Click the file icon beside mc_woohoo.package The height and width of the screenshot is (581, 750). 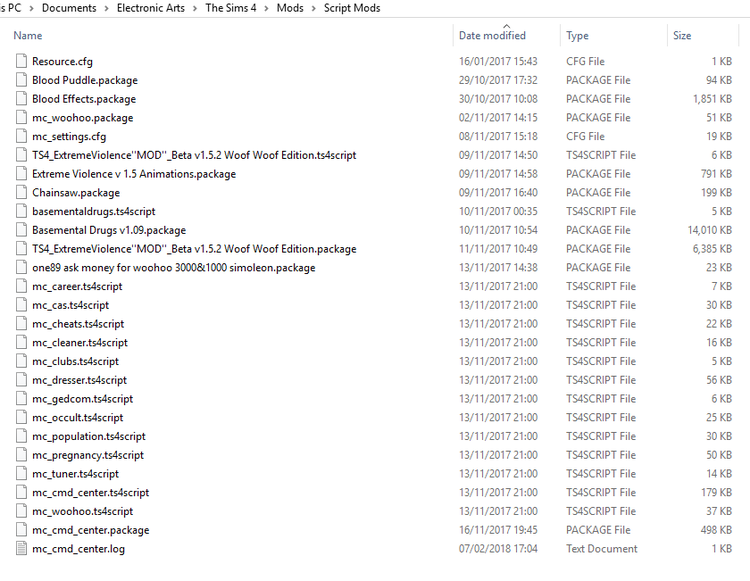pos(21,117)
